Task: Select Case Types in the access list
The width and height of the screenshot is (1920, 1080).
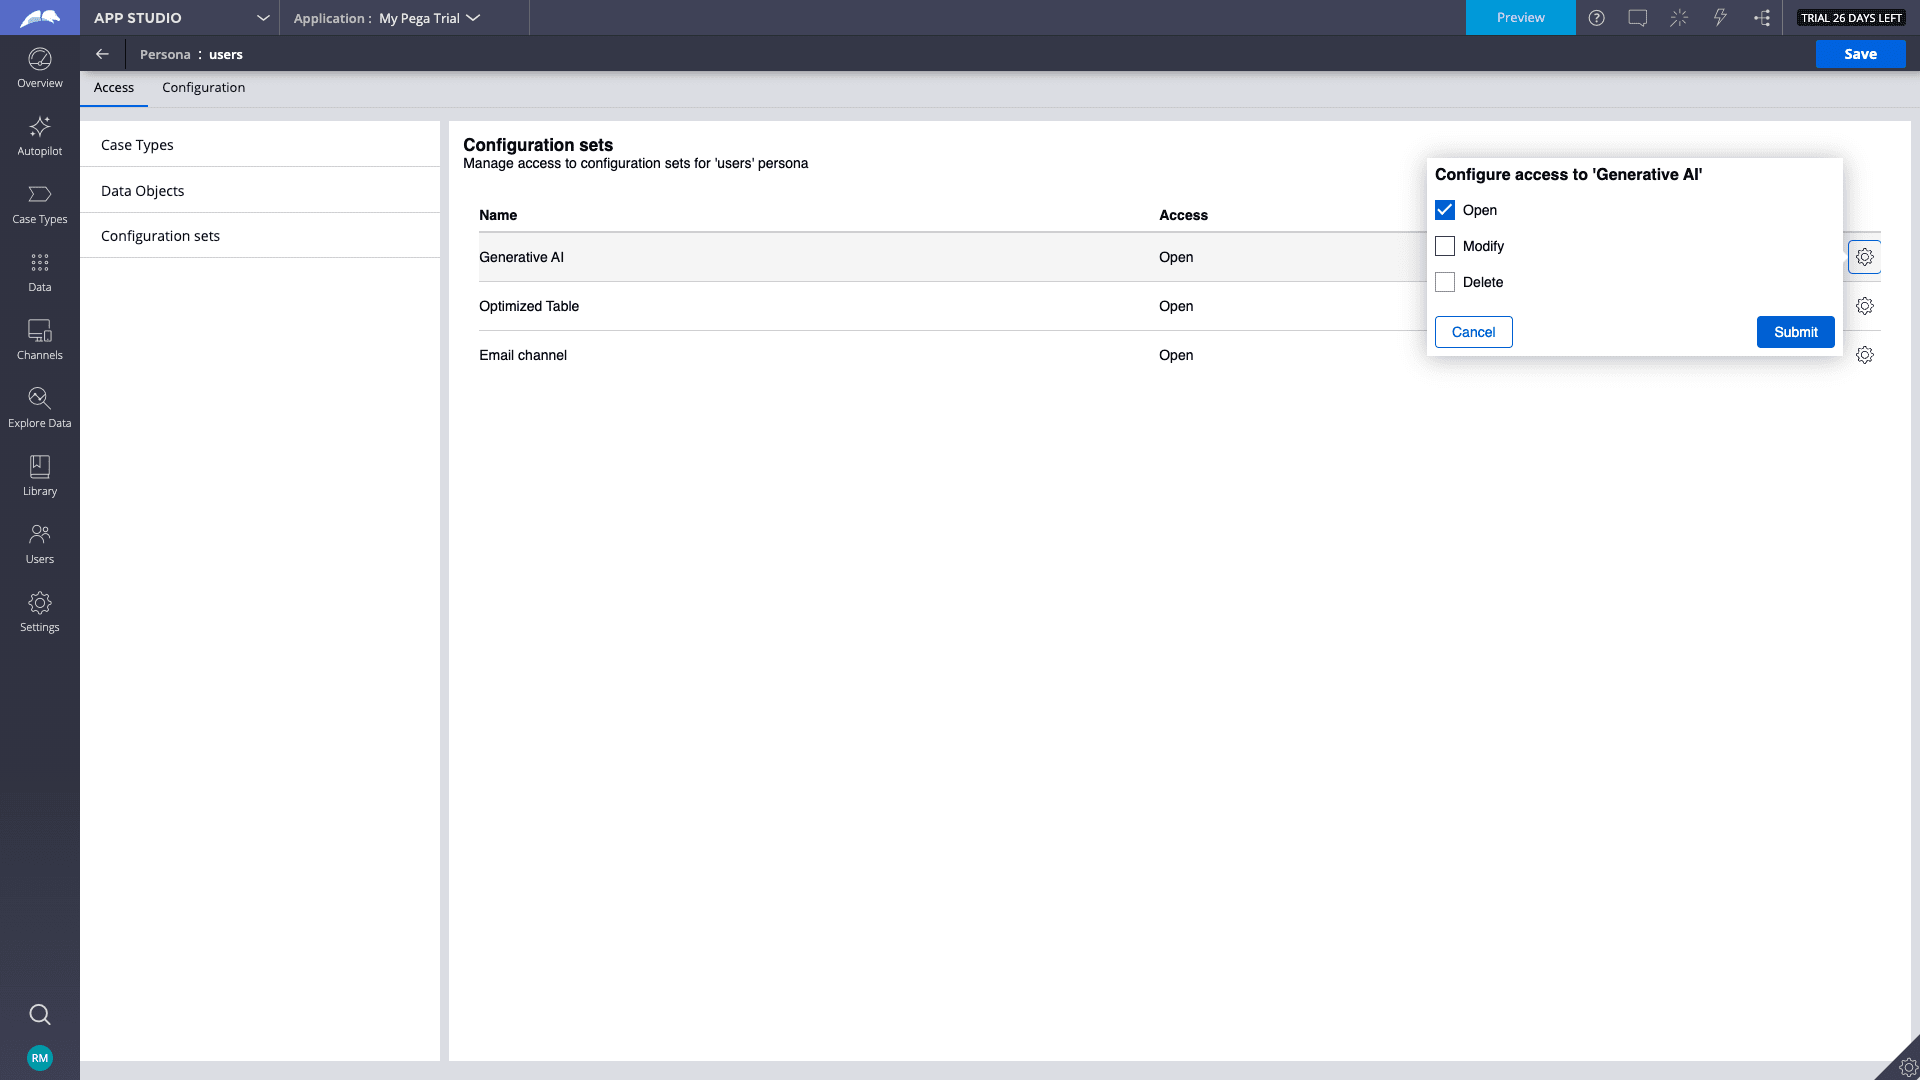Action: point(260,145)
